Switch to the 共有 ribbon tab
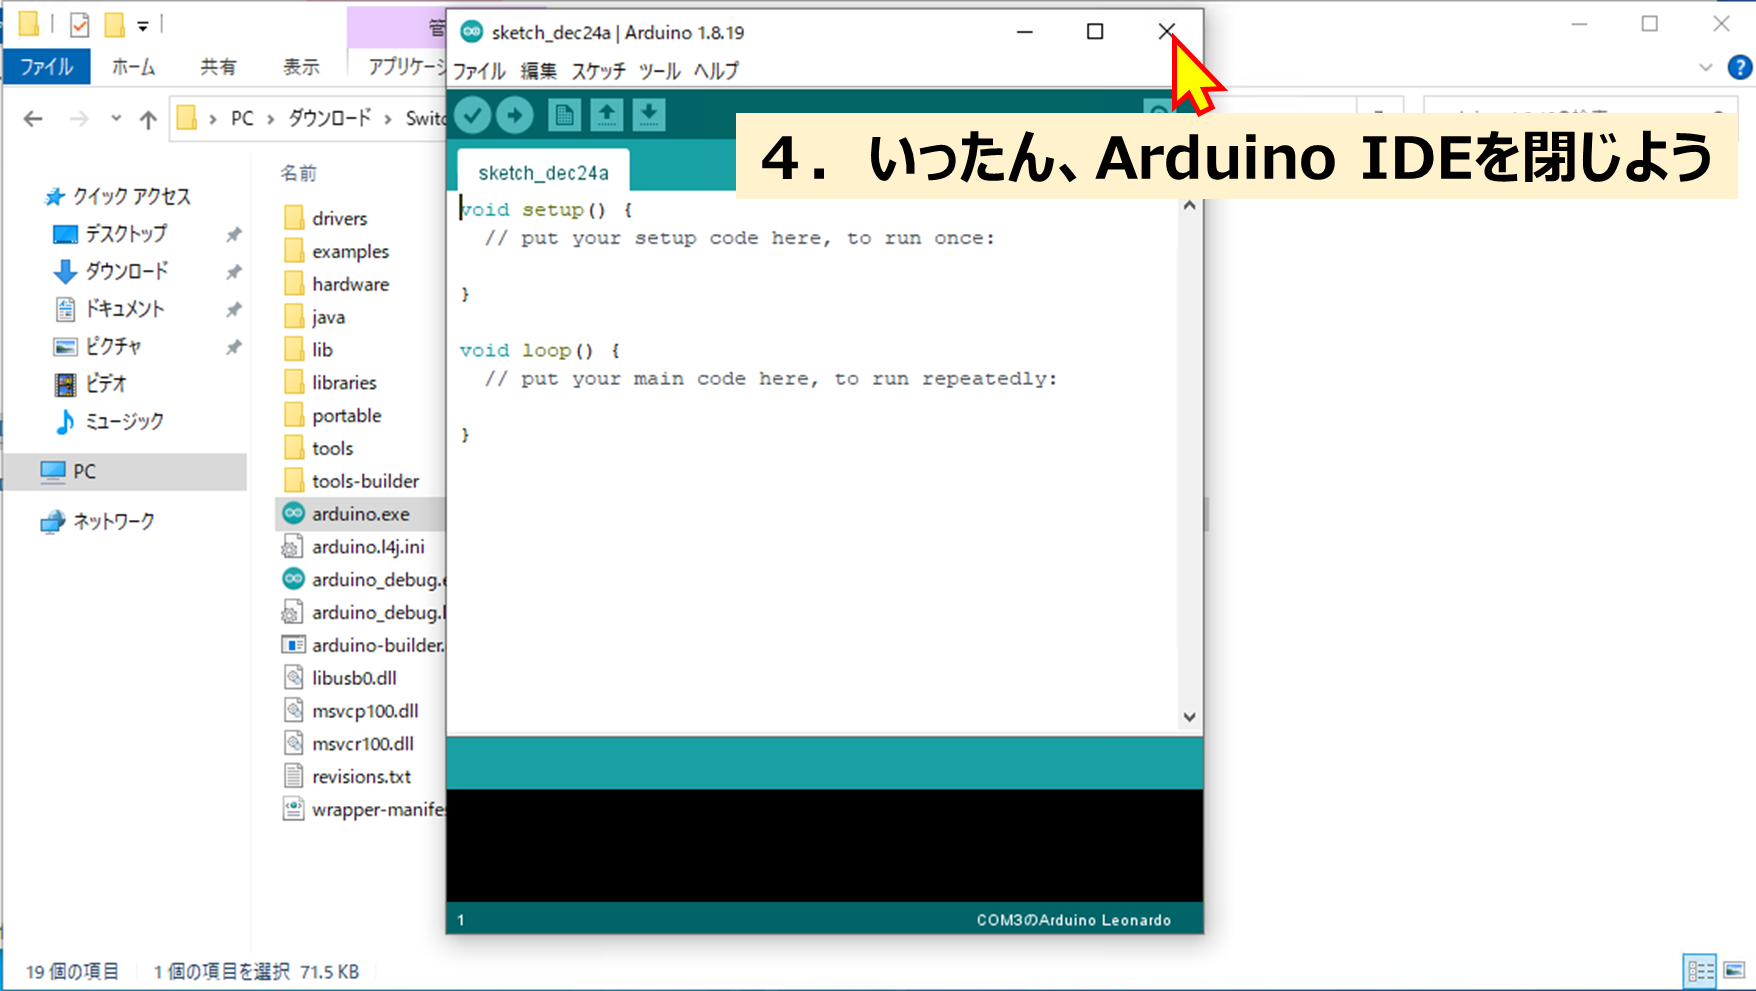Screen dimensions: 1756x991 (218, 67)
